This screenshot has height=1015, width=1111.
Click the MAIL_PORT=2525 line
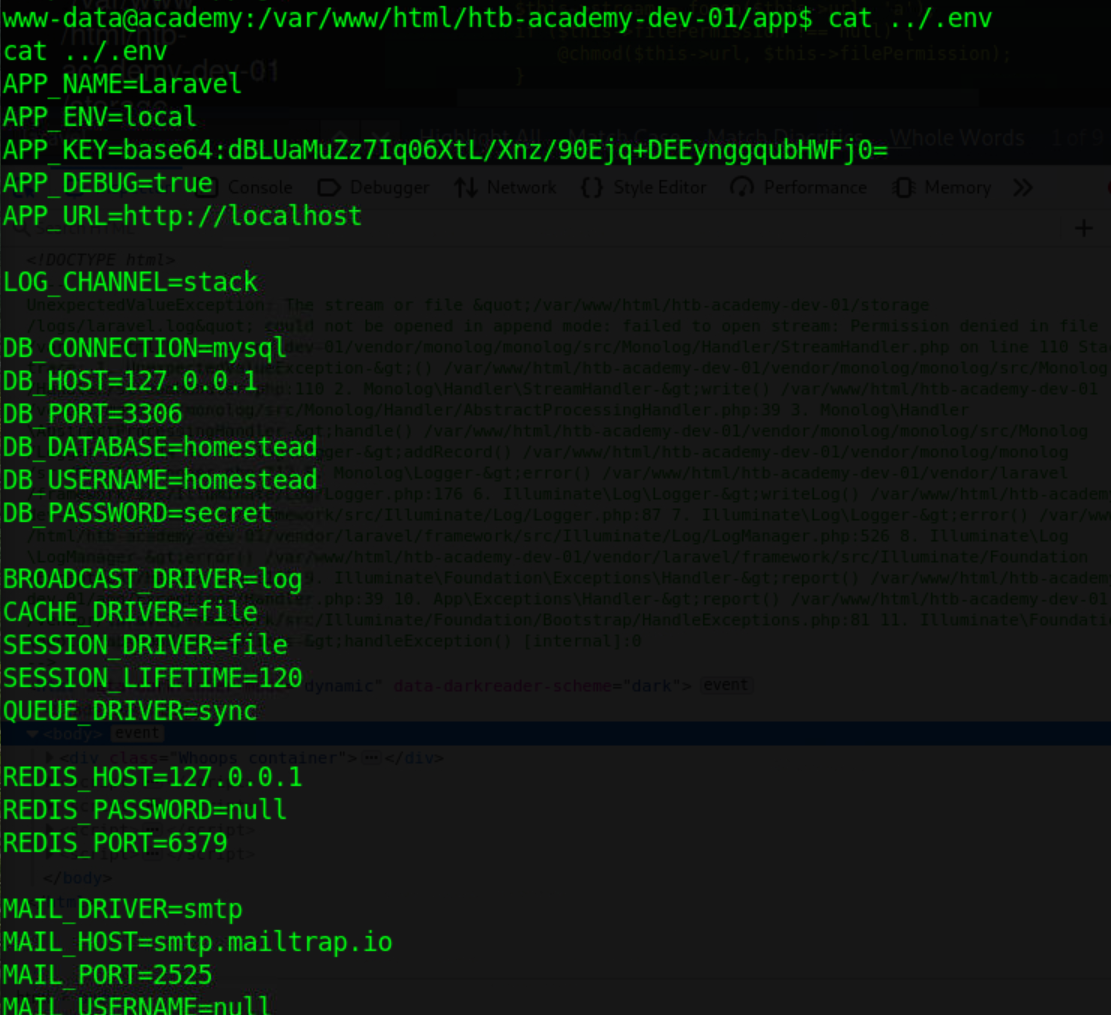pyautogui.click(x=108, y=975)
